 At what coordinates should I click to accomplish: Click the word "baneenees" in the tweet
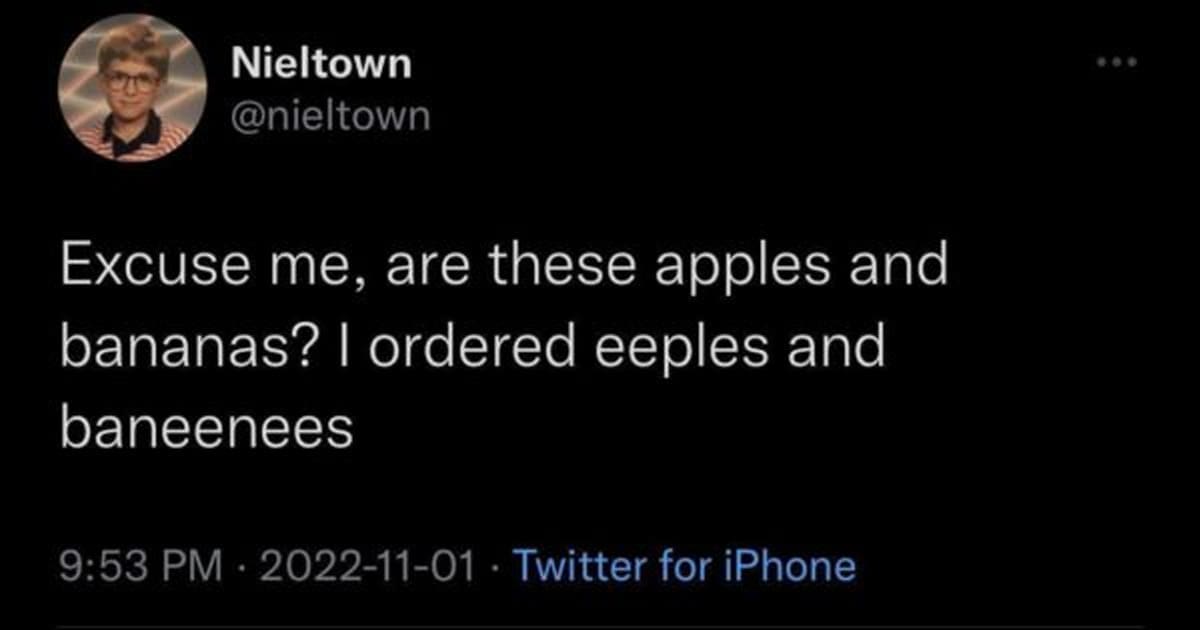(207, 428)
